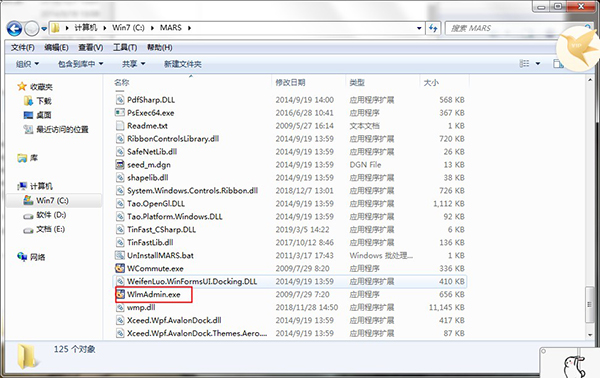Click the 11,145 KB size of wmp.dll

pyautogui.click(x=447, y=307)
